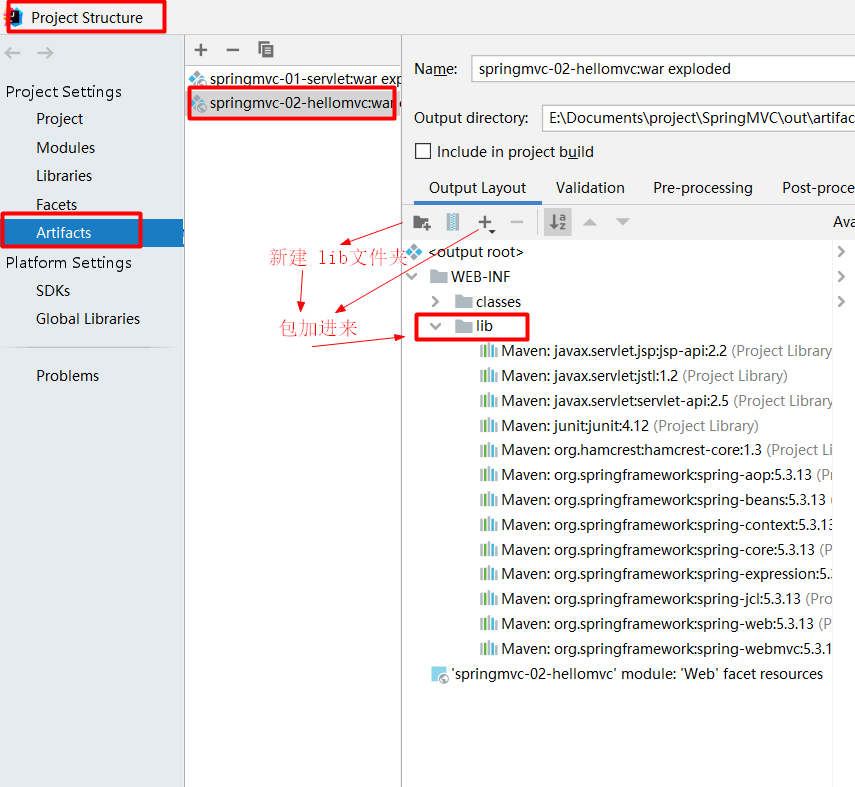Select the output root node
Image resolution: width=855 pixels, height=787 pixels.
(475, 252)
